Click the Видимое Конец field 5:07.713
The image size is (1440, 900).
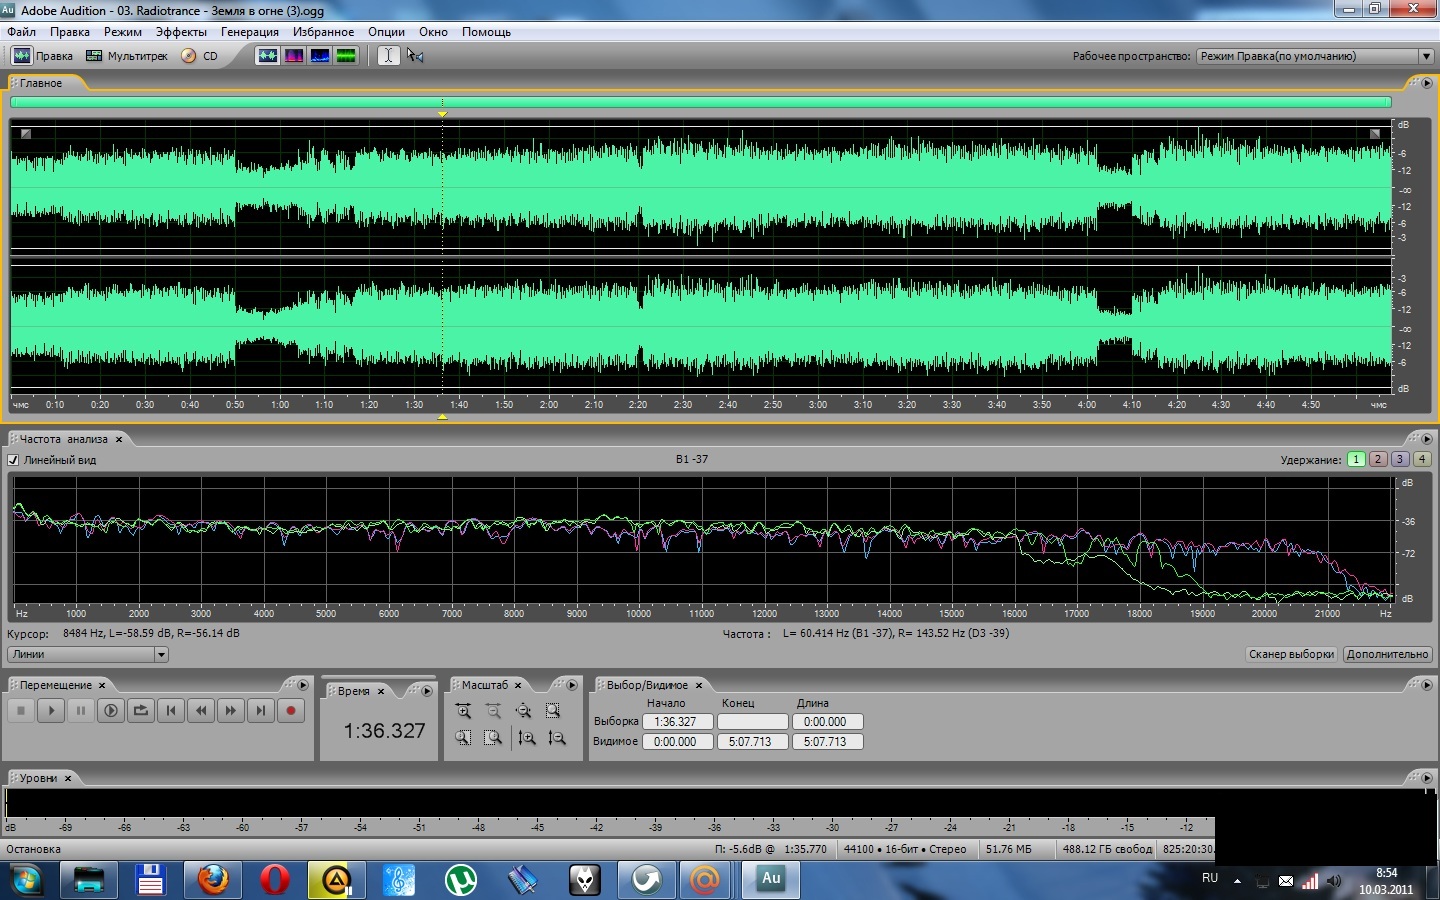click(x=752, y=742)
